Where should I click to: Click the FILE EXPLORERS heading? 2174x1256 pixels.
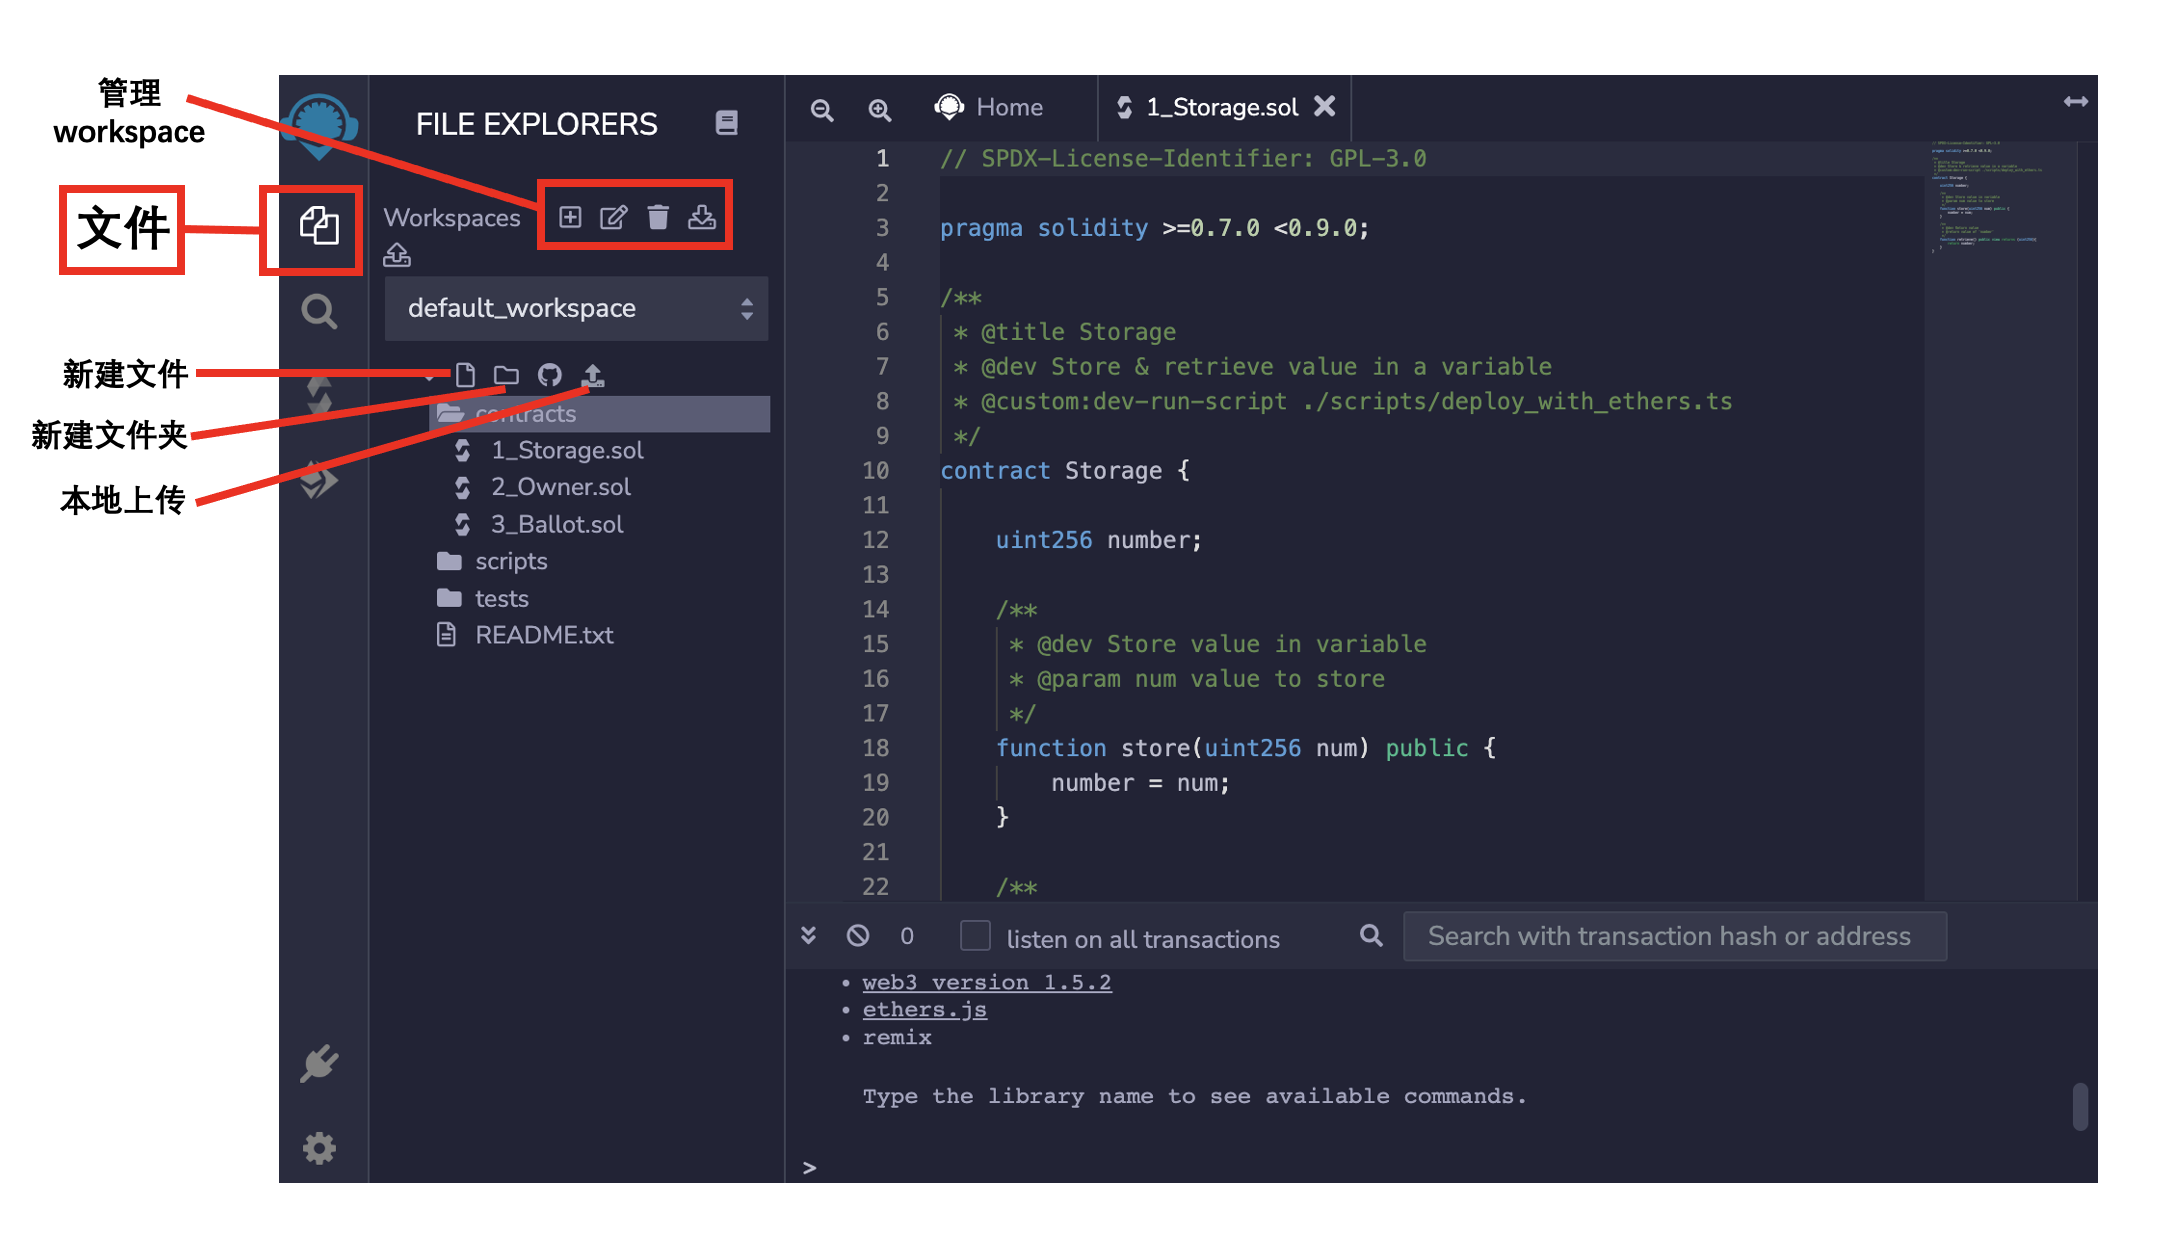(537, 124)
